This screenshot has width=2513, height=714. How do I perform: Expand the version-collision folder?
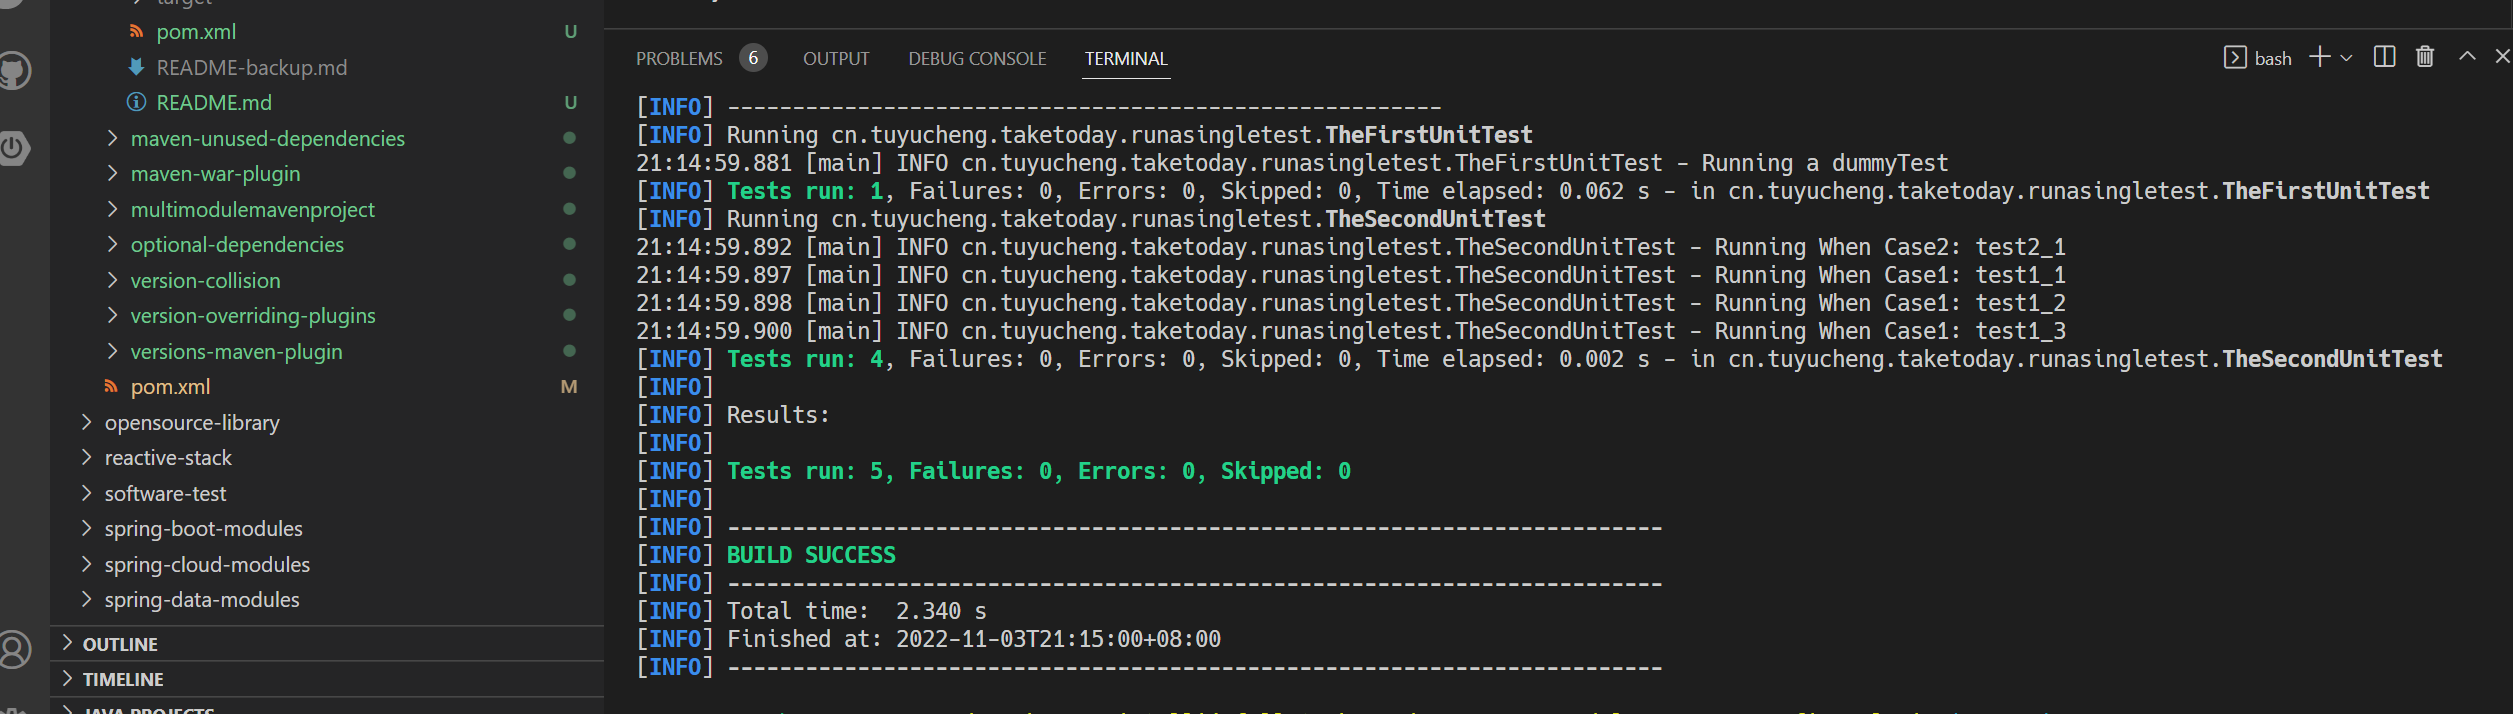coord(205,280)
